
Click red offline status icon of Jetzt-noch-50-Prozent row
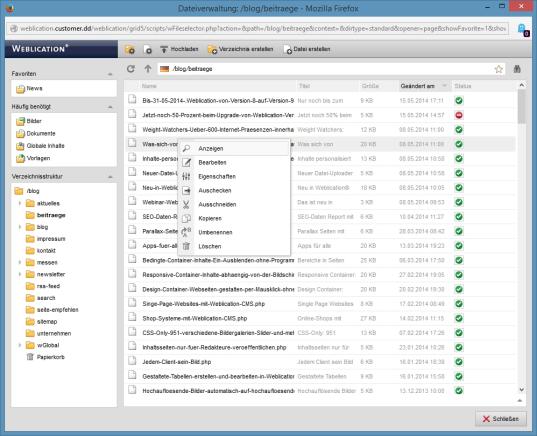tap(459, 115)
